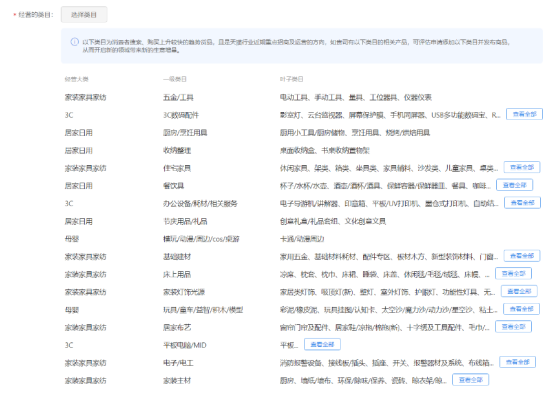View all 床上用品 leaf categories
The height and width of the screenshot is (404, 550).
[513, 273]
